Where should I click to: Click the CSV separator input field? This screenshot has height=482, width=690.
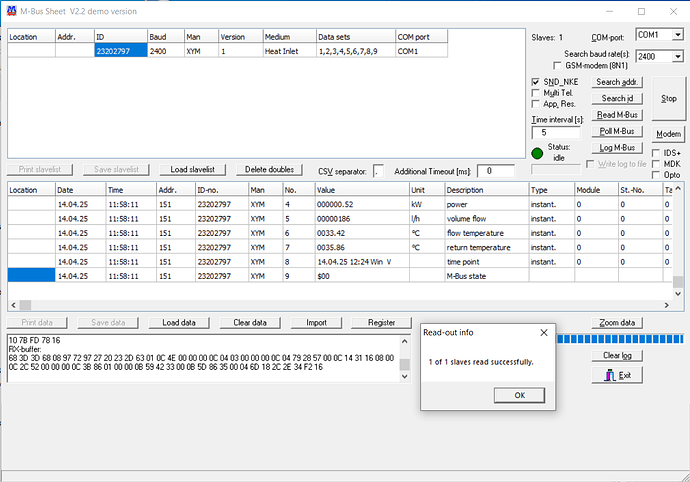point(378,171)
